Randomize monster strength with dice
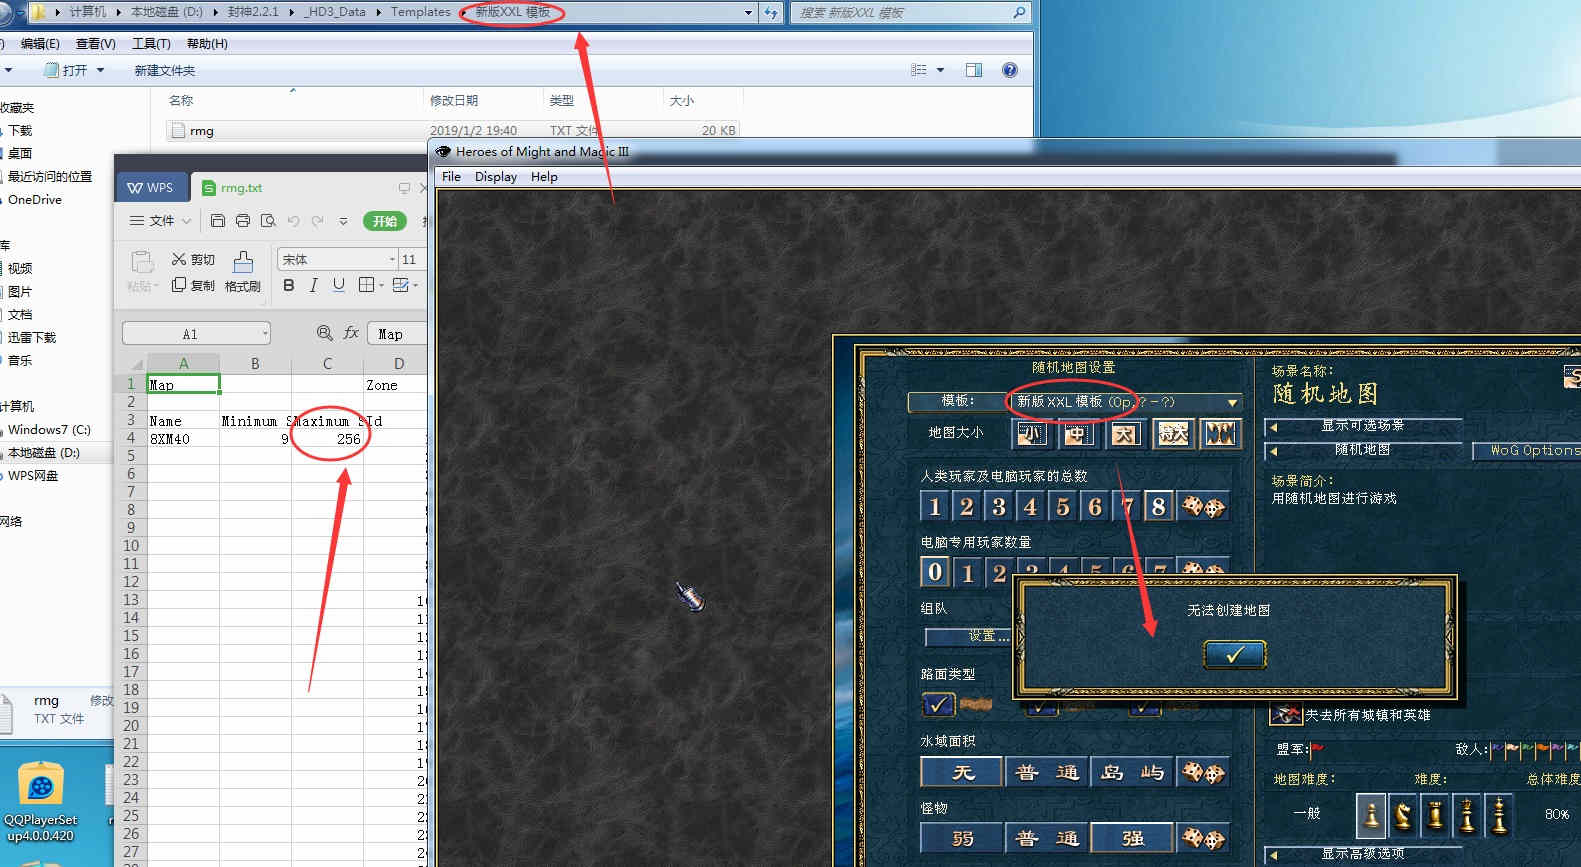 [1203, 838]
